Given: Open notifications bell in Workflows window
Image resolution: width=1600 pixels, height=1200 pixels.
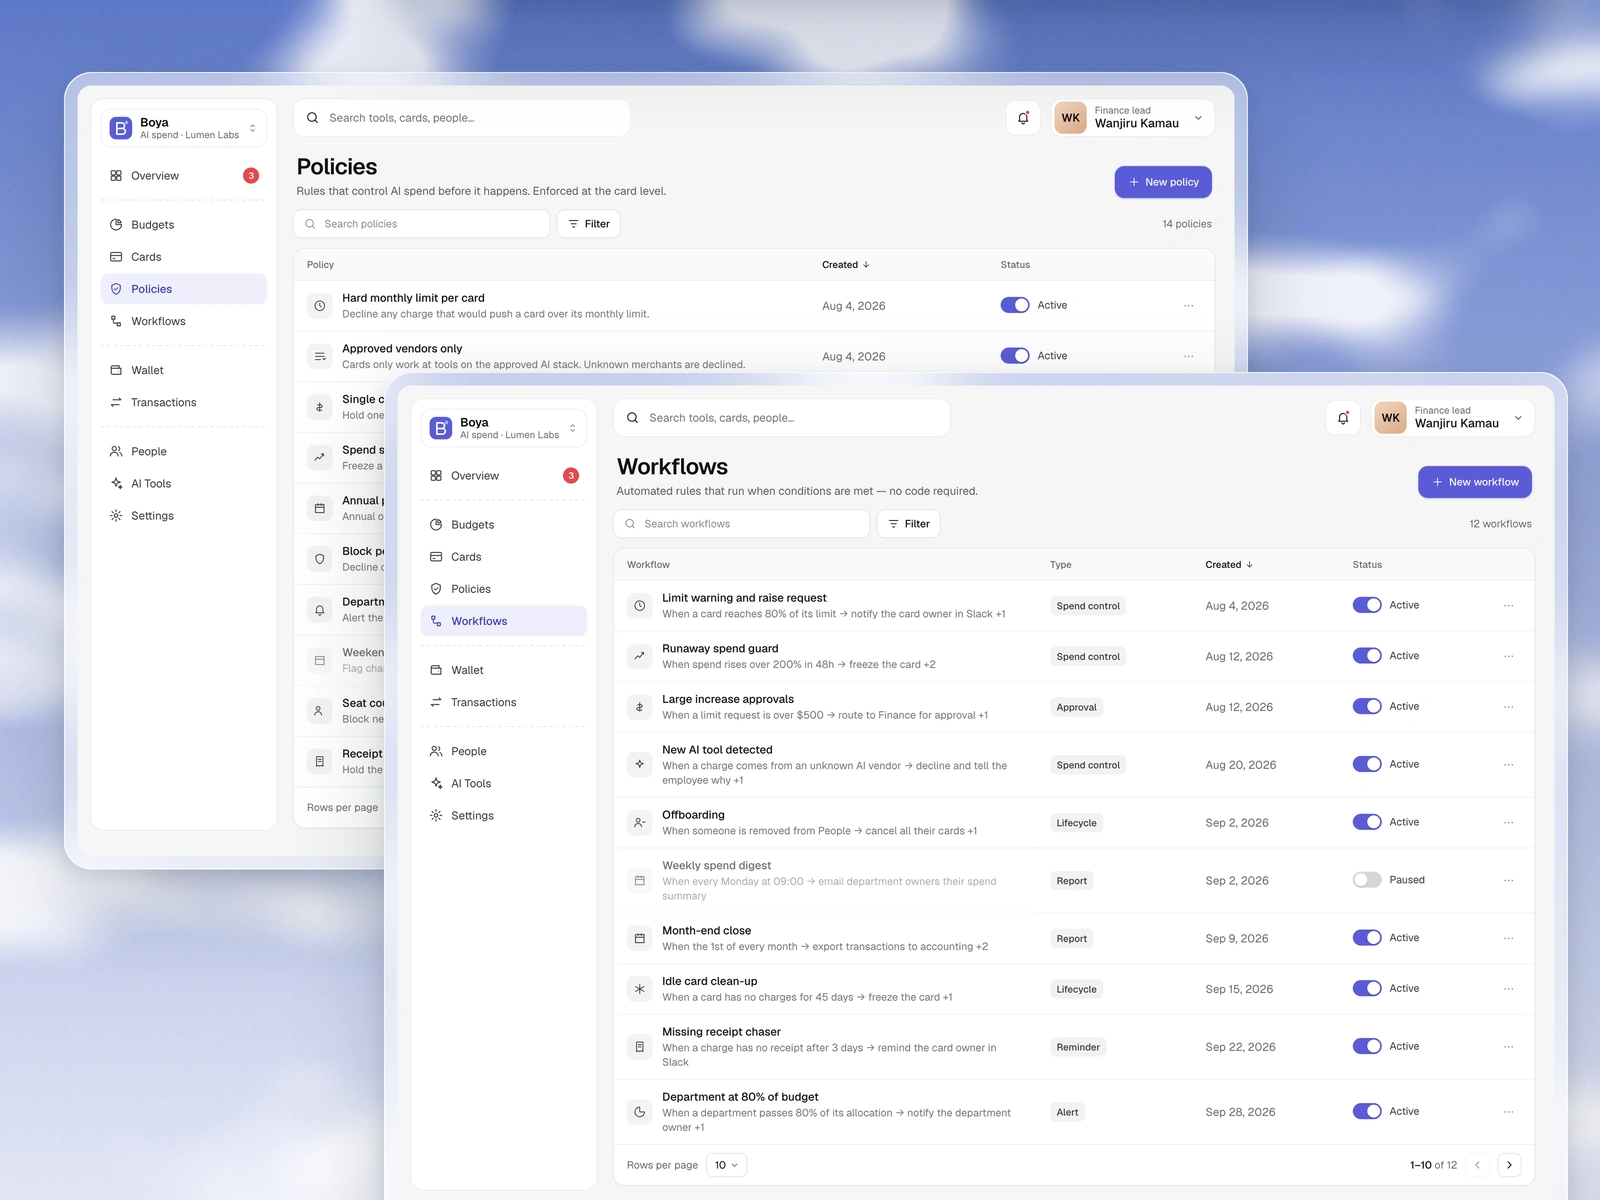Looking at the screenshot, I should click(1343, 418).
